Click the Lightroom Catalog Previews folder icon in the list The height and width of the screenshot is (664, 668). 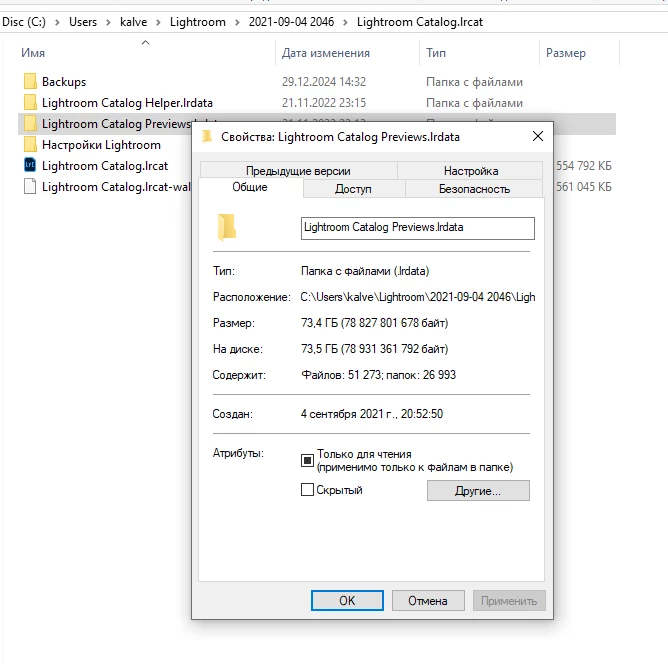tap(30, 124)
